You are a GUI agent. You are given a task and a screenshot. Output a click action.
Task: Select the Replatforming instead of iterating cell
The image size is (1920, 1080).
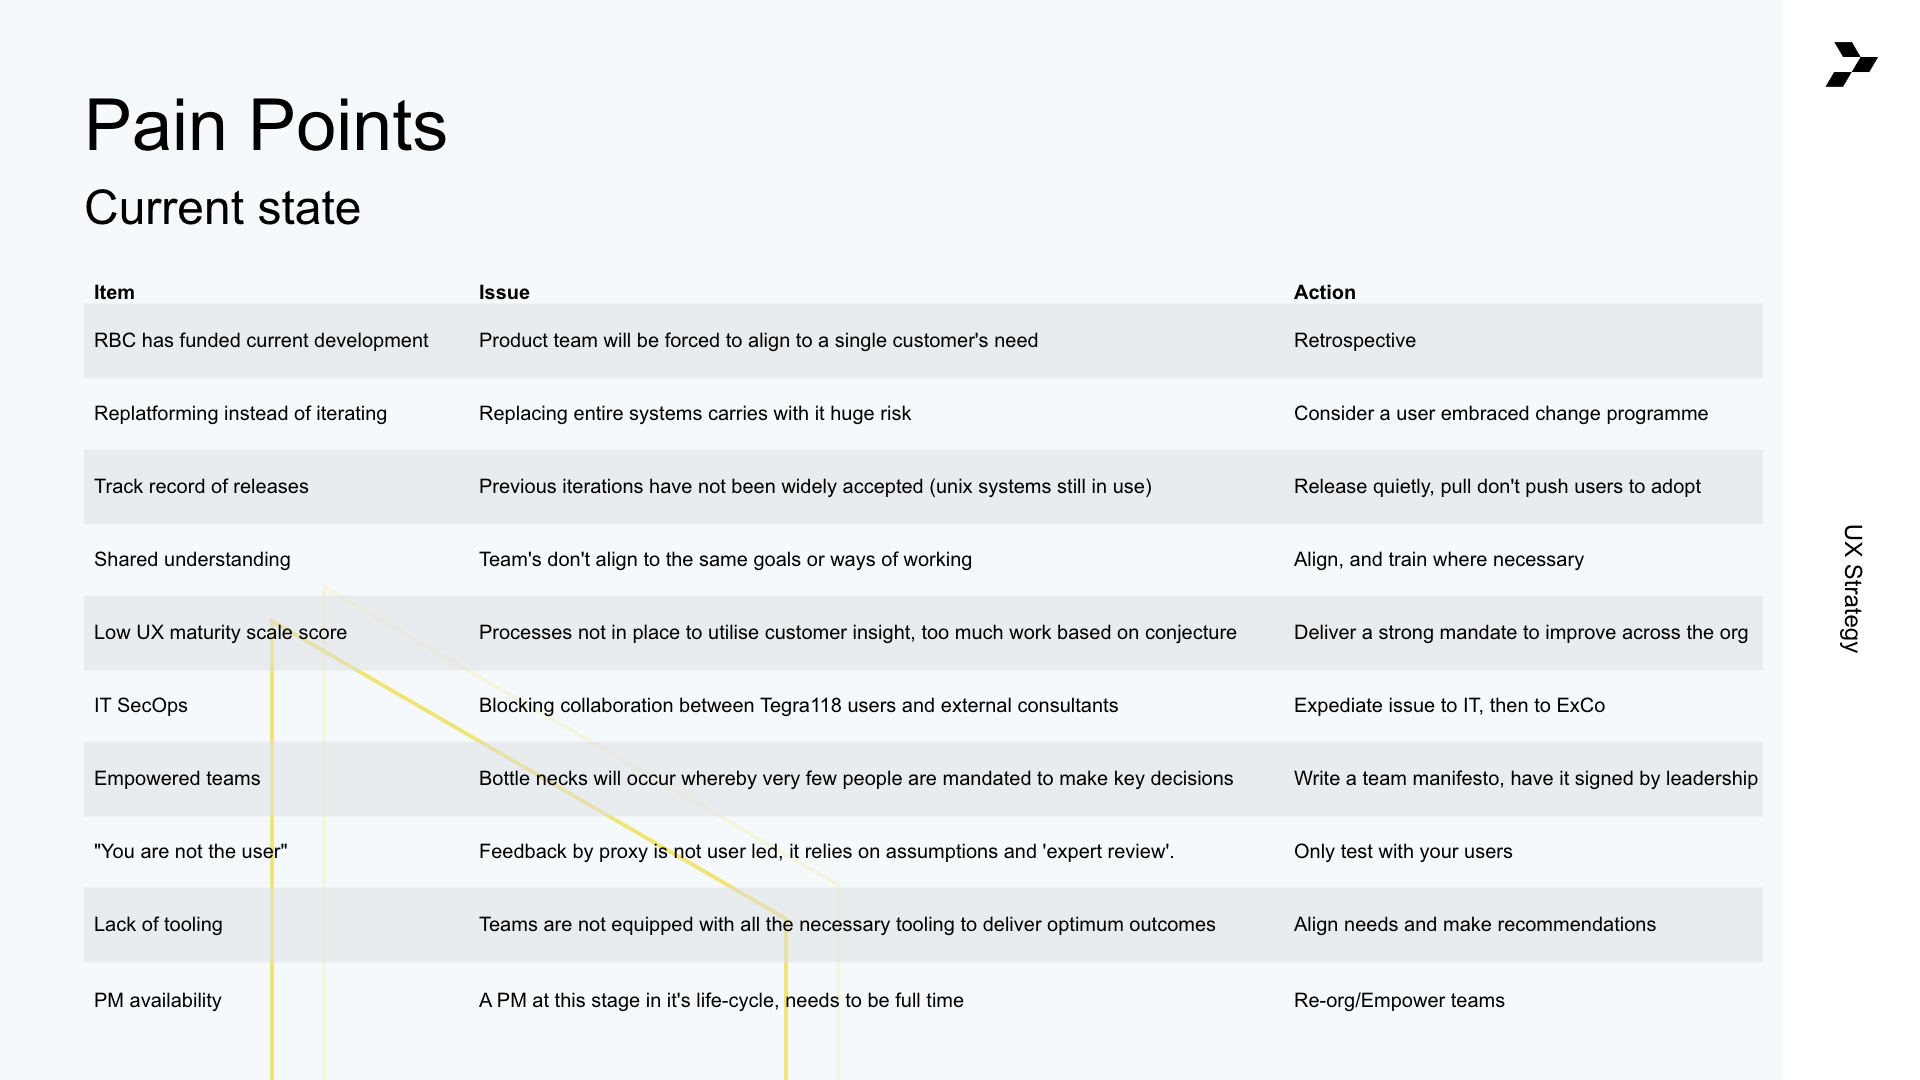point(240,414)
